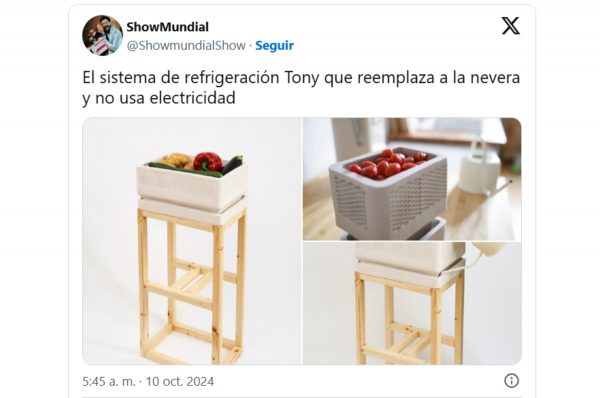
Task: Click the tweet text about the Tony refrigeration system
Action: click(301, 88)
